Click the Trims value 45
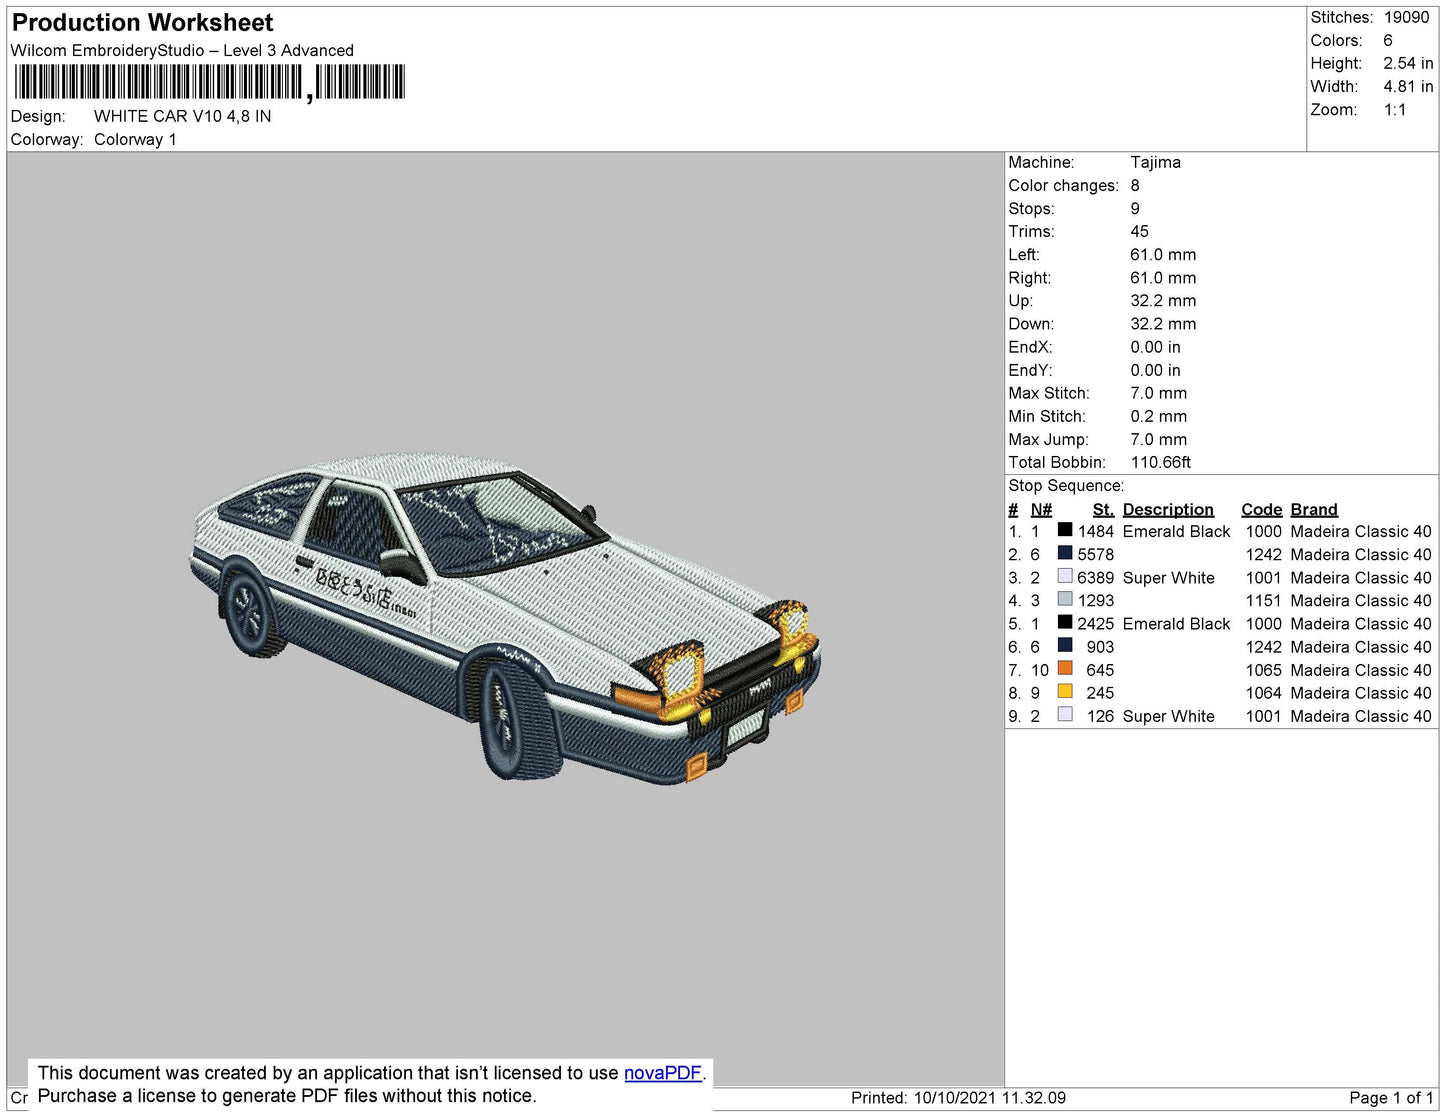 (1139, 231)
